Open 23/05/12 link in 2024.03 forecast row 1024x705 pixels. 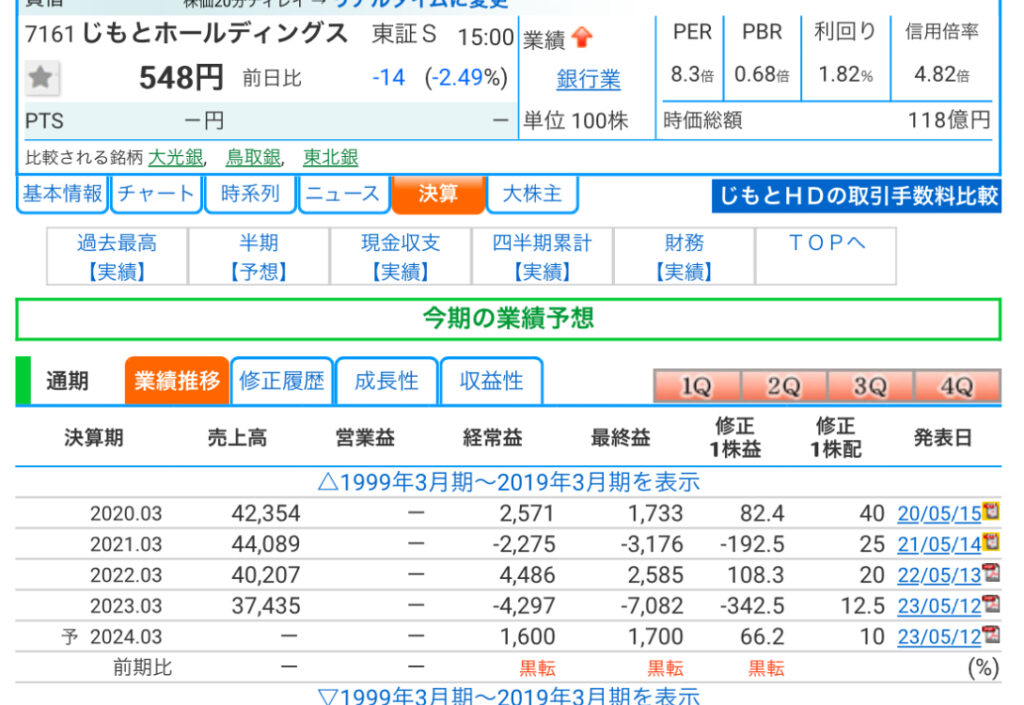[939, 636]
